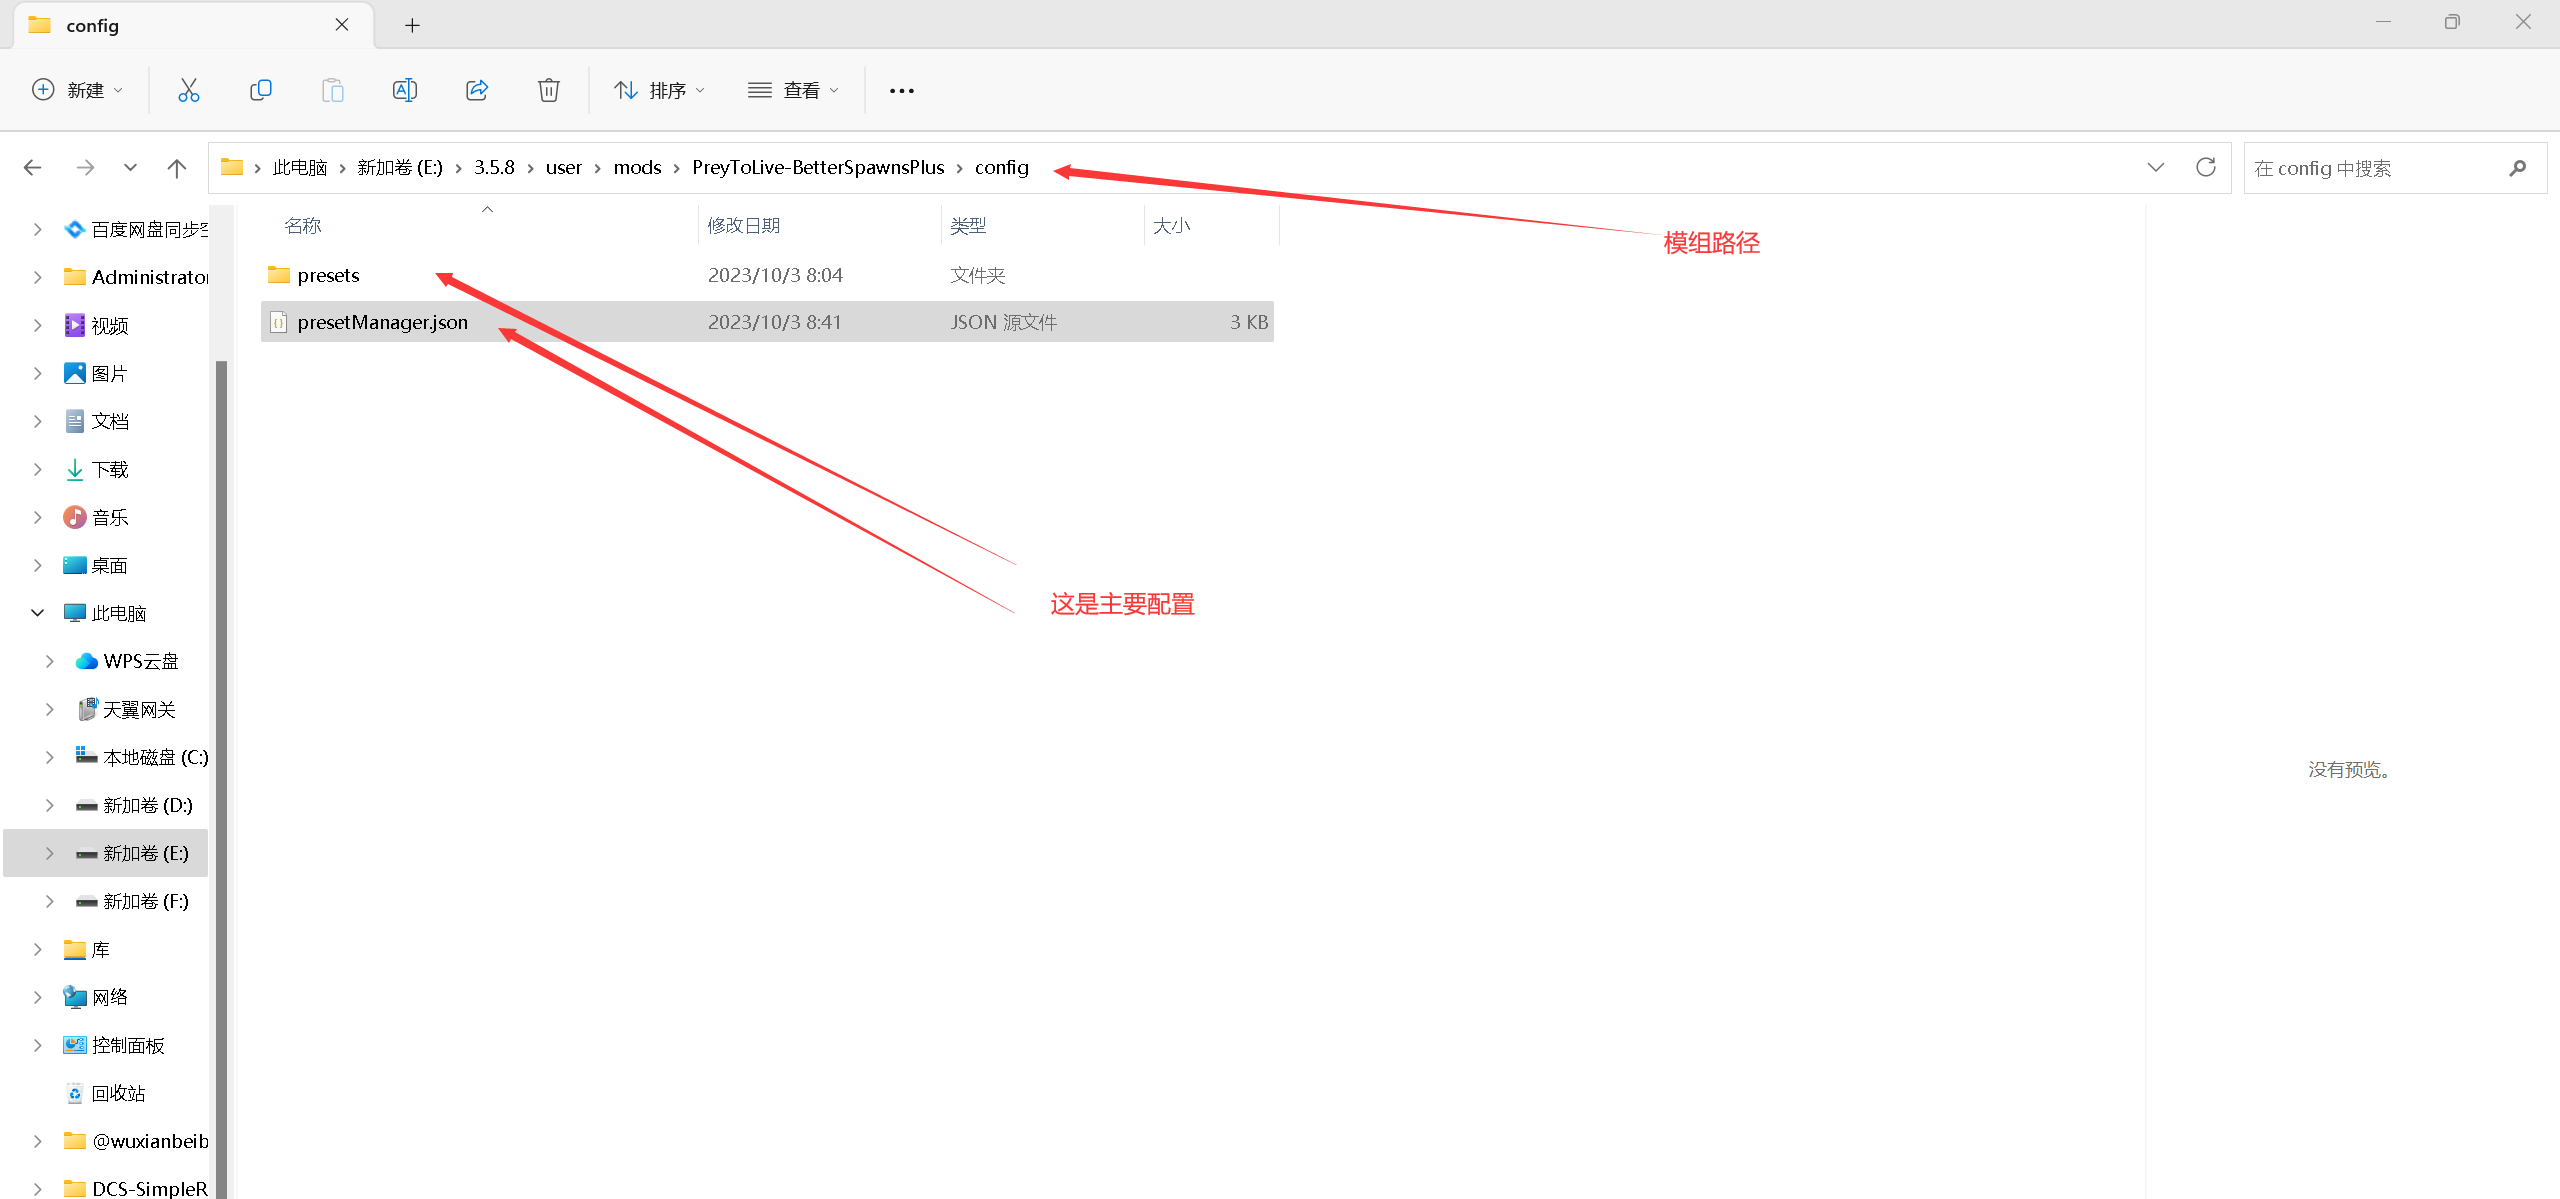Click the navigation pane vertical scrollbar
This screenshot has width=2560, height=1199.
(221, 780)
